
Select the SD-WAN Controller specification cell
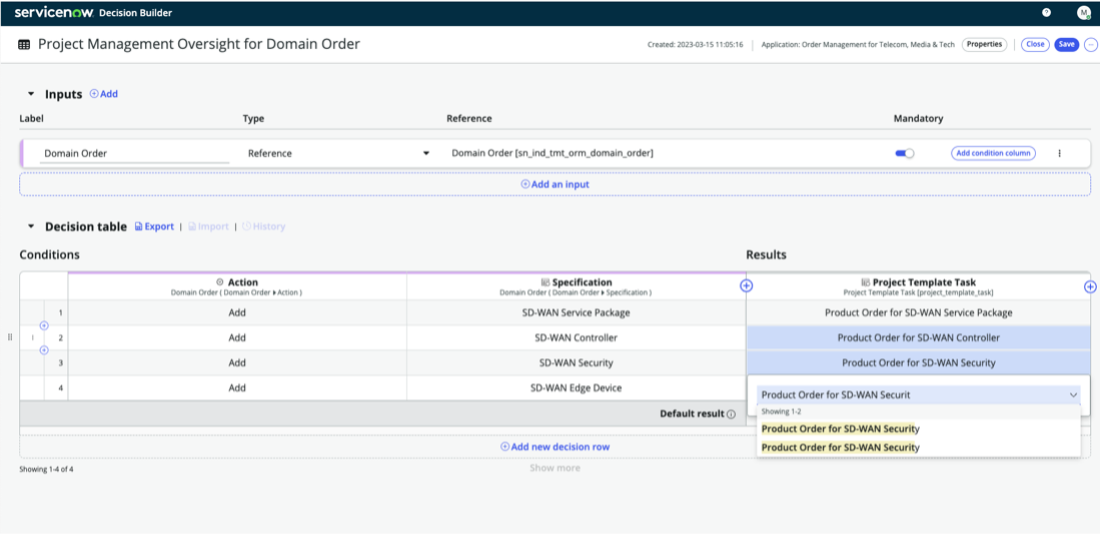[575, 338]
